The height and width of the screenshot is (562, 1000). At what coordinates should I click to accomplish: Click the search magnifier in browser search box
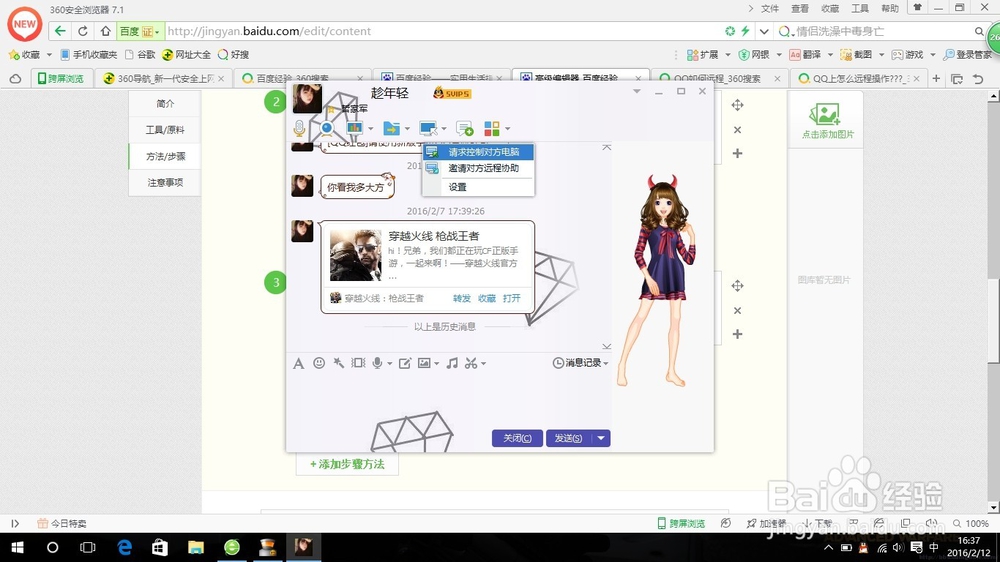click(979, 31)
